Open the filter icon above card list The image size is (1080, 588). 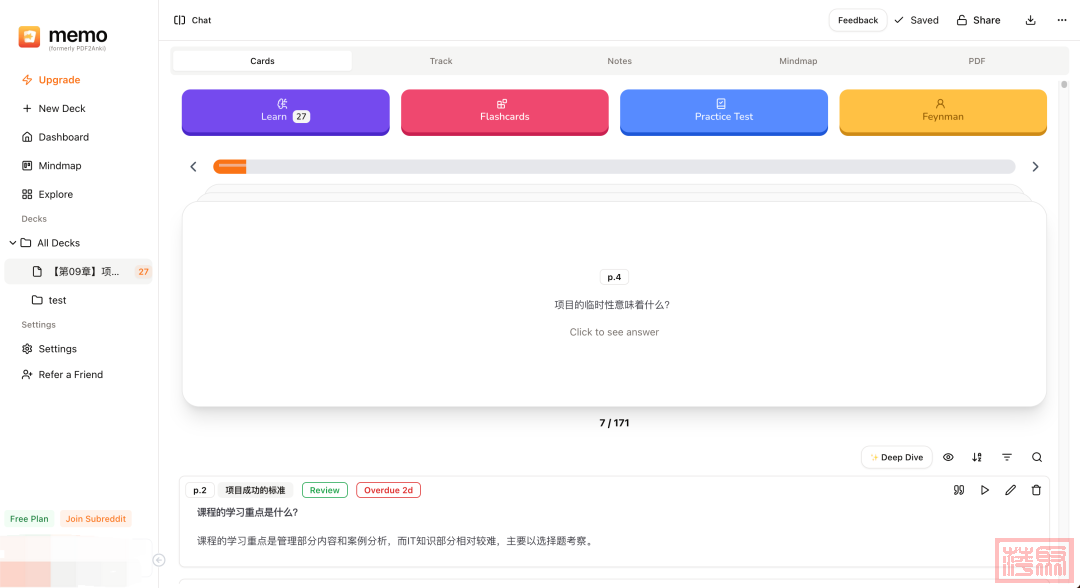[1007, 457]
